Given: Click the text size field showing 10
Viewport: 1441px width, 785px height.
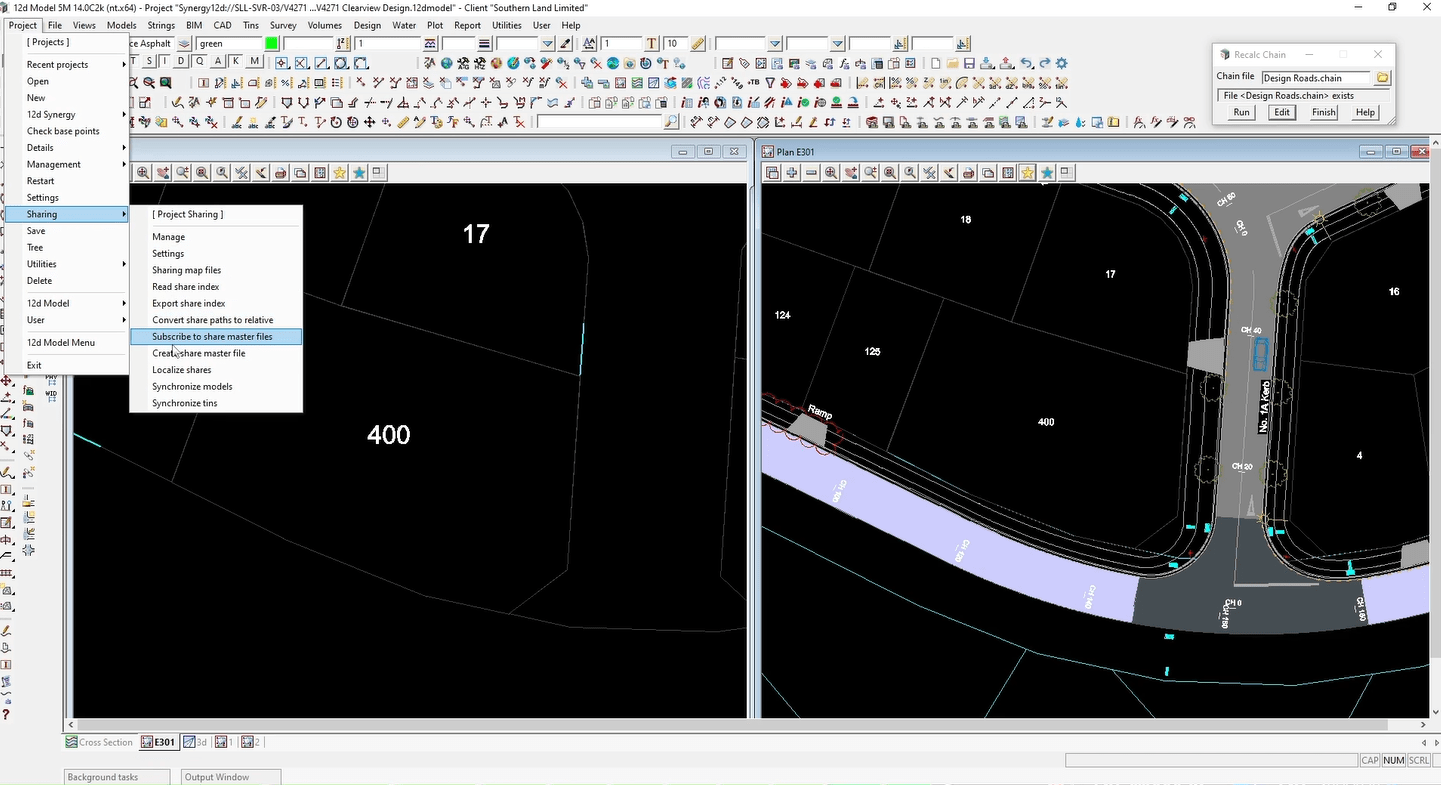Looking at the screenshot, I should pyautogui.click(x=676, y=44).
